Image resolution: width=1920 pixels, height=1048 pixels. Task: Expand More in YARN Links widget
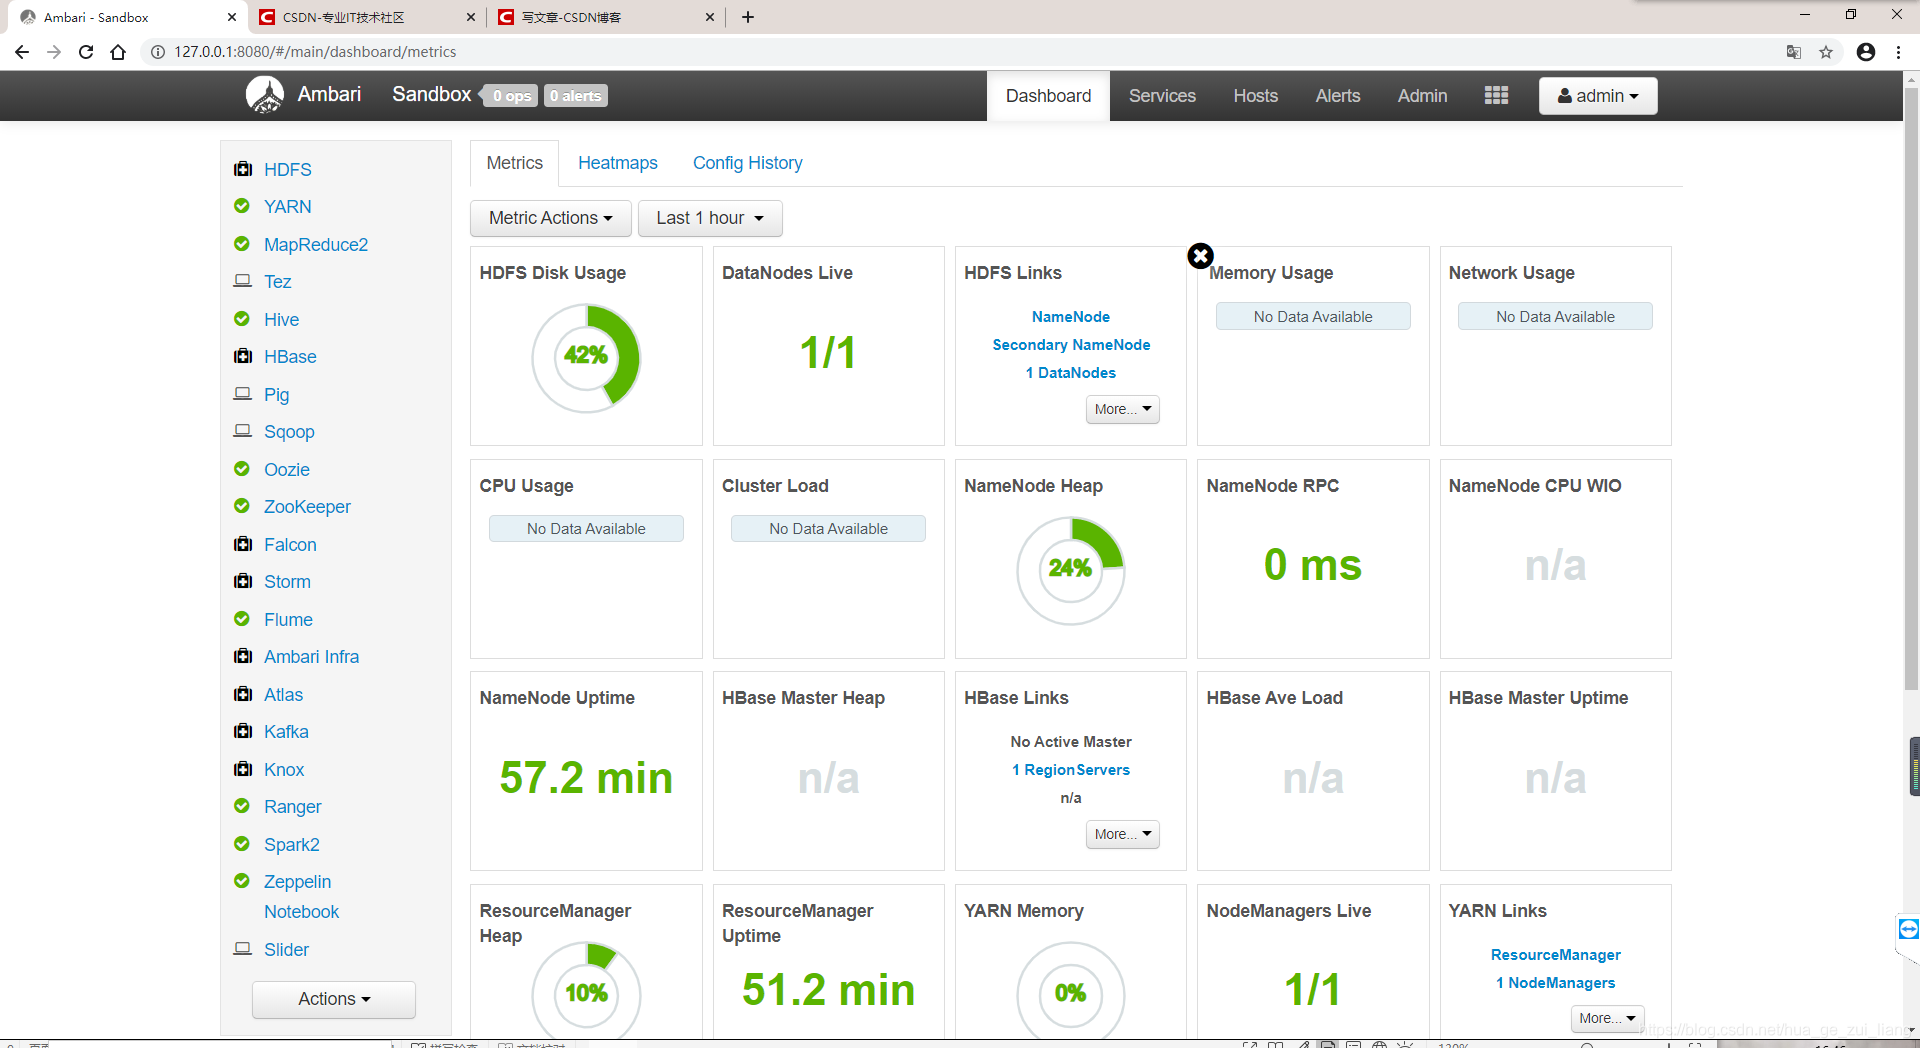point(1607,1018)
